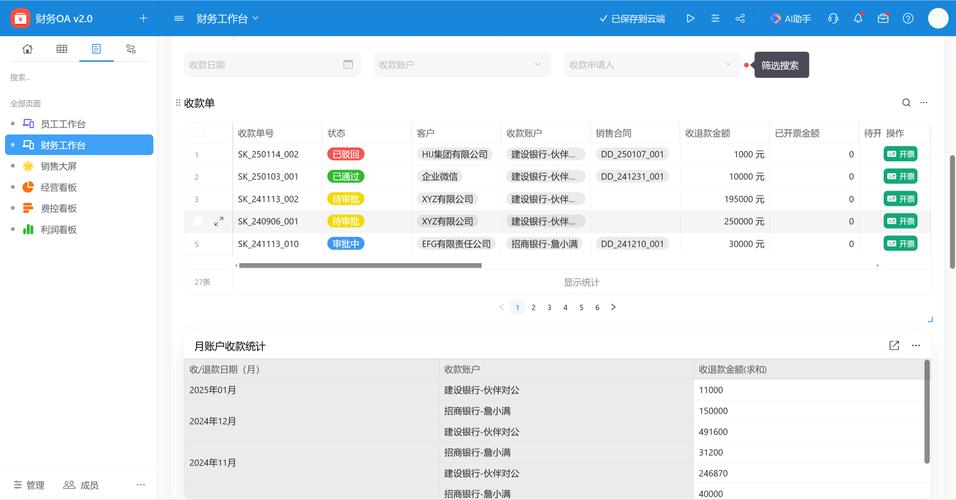This screenshot has height=500, width=956.
Task: Open the user avatar menu
Action: coord(938,18)
